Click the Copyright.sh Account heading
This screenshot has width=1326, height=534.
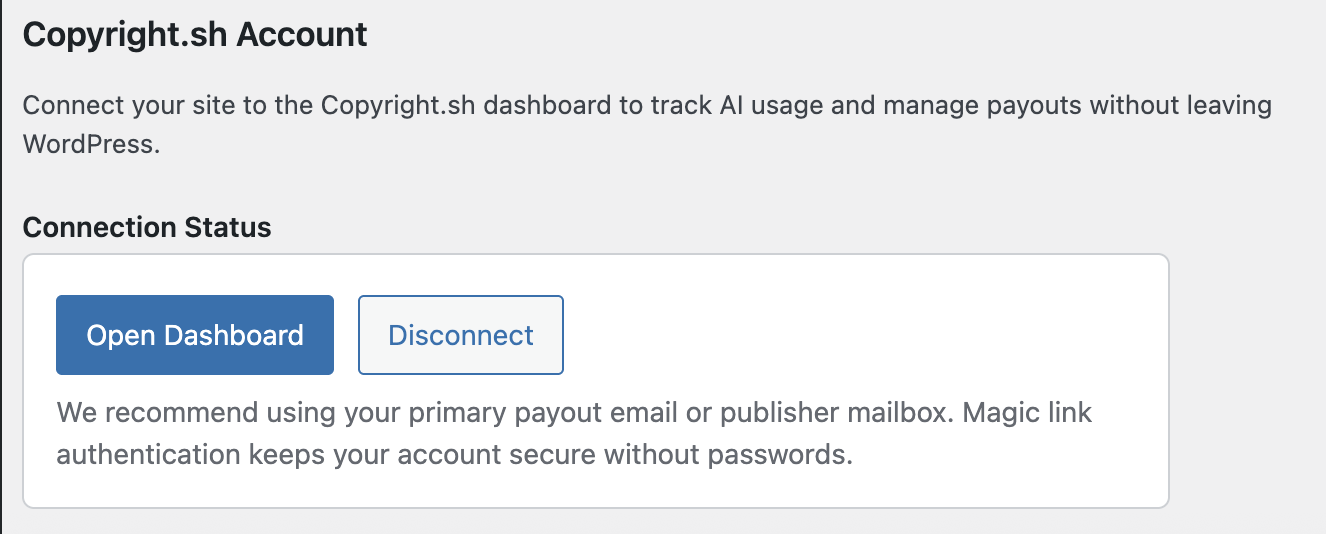point(195,35)
